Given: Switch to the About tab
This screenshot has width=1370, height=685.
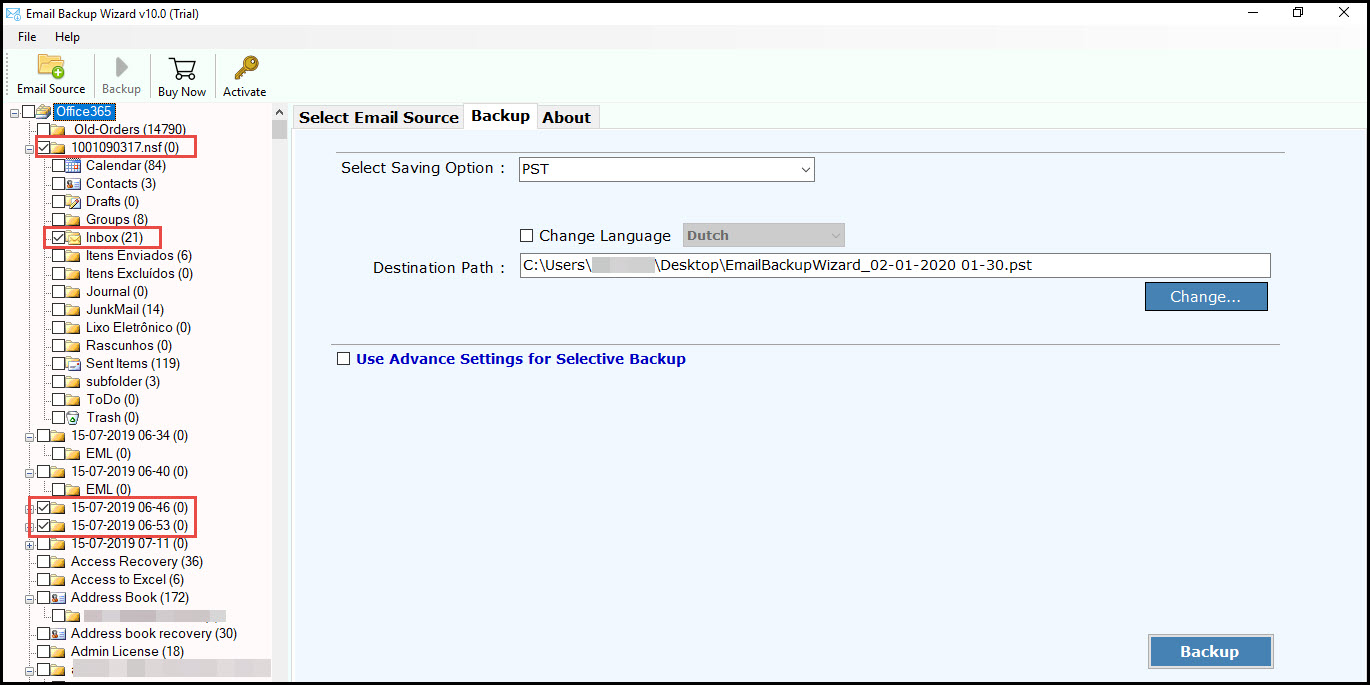Looking at the screenshot, I should tap(567, 117).
